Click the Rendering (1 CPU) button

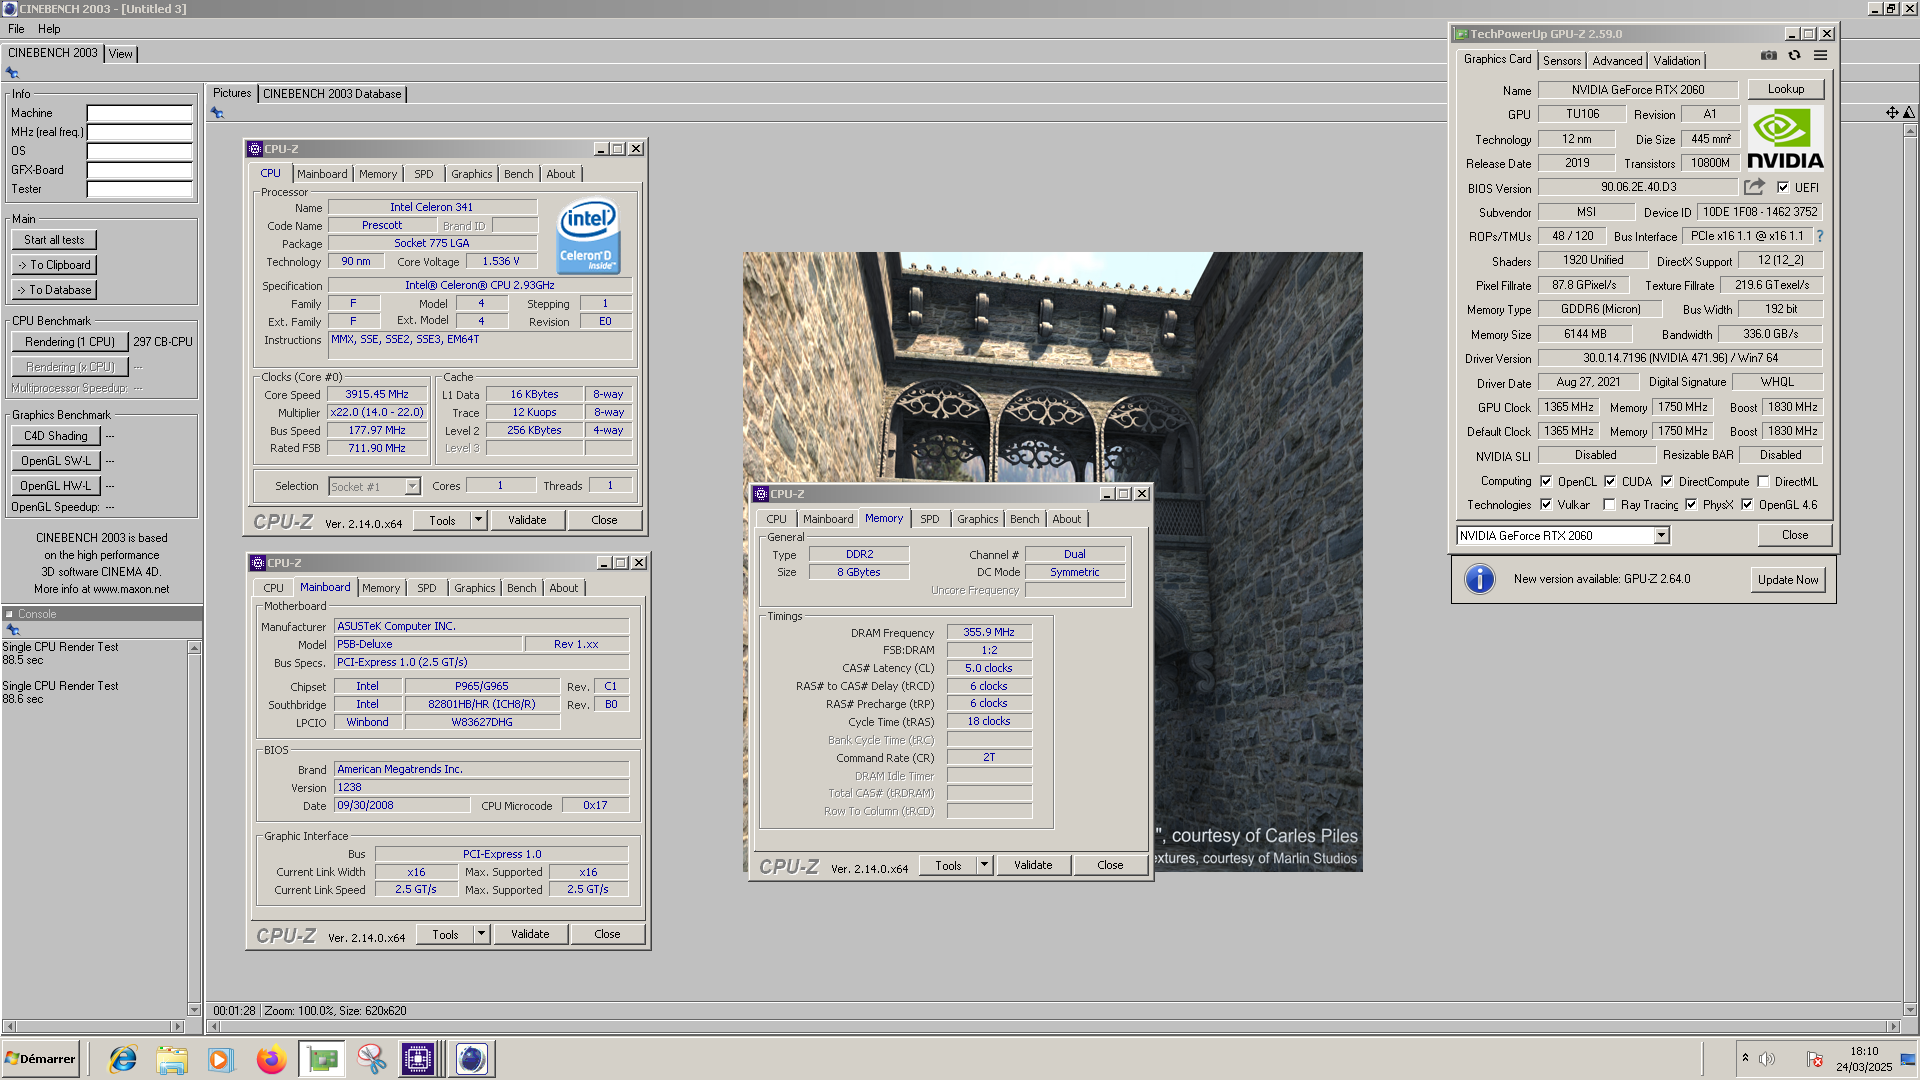(x=70, y=342)
